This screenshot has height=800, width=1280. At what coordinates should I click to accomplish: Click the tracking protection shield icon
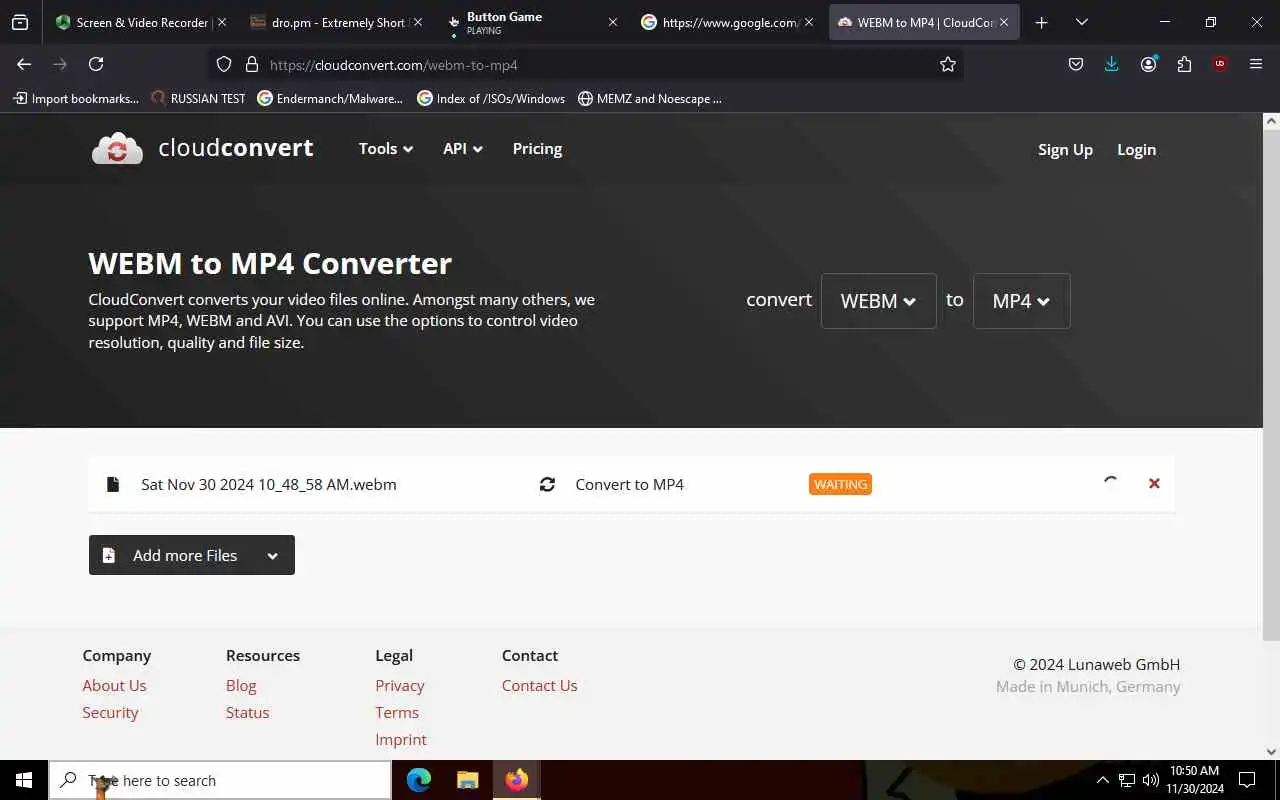coord(224,64)
